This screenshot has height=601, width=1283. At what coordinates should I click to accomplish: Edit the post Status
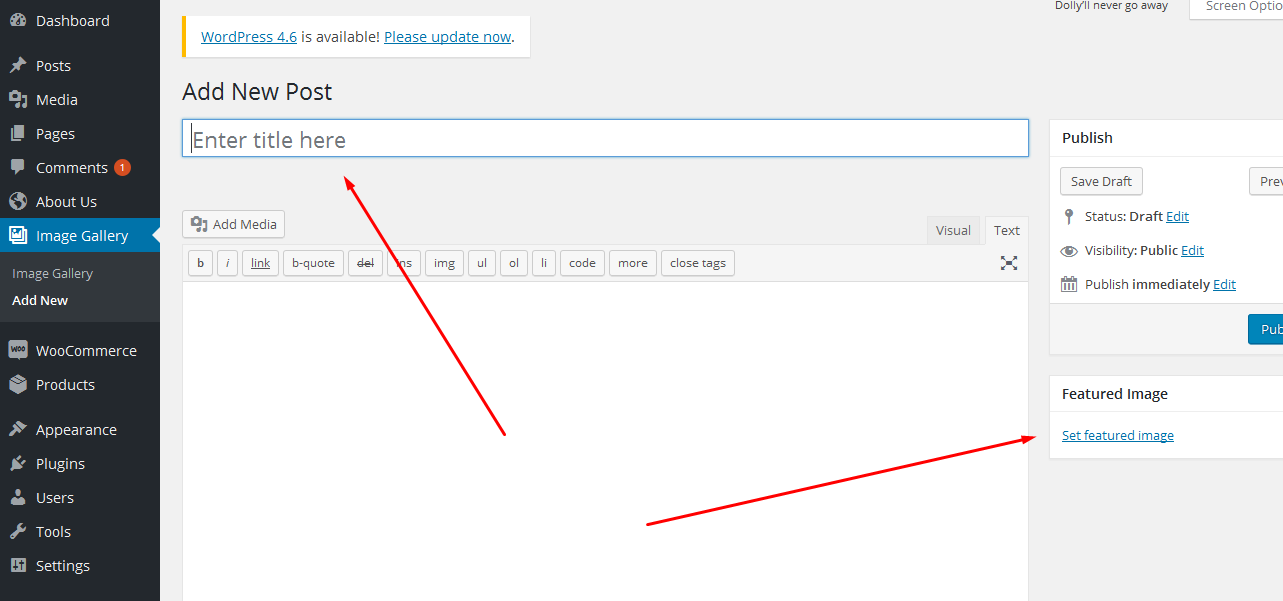coord(1177,217)
